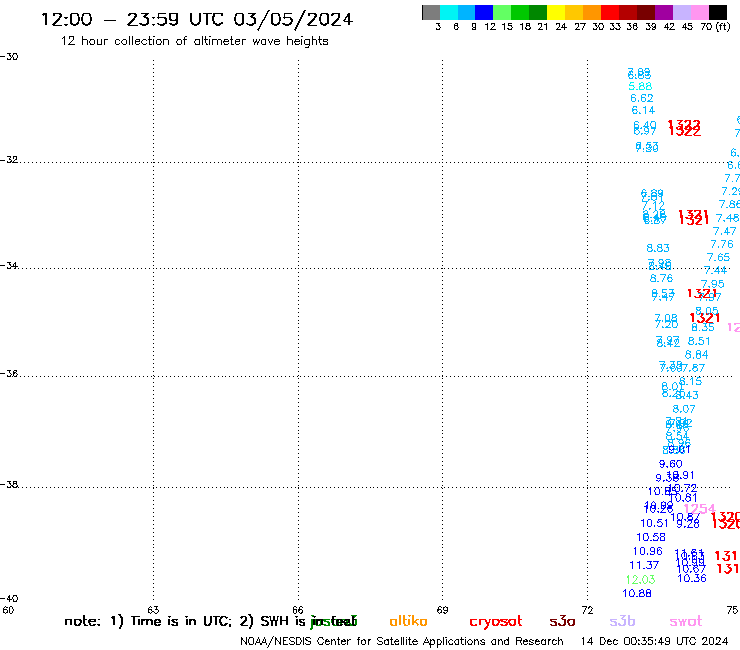This screenshot has width=740, height=650.
Task: Select the 7.76 wave height reading
Action: click(x=722, y=244)
